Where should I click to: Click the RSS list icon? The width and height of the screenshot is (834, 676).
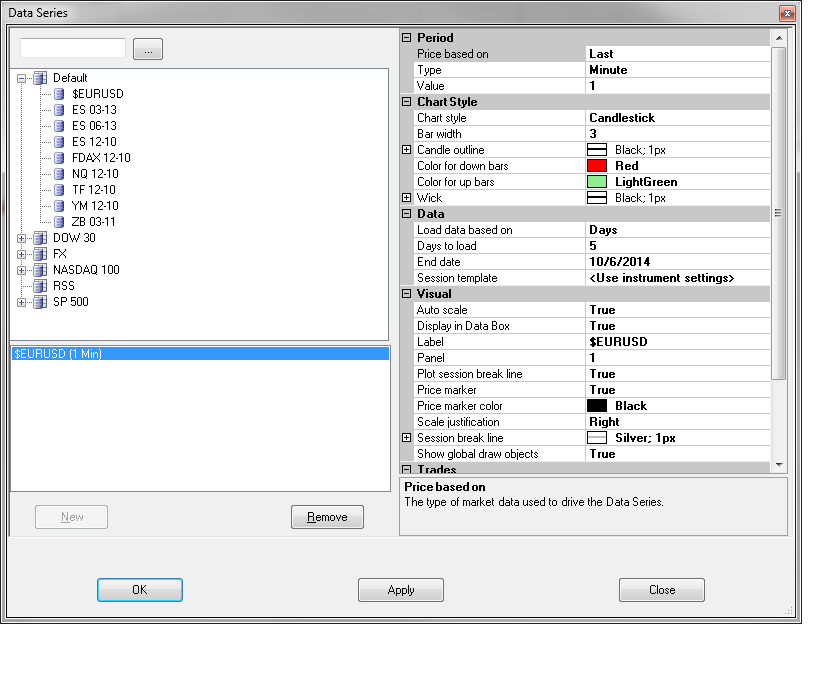pyautogui.click(x=40, y=286)
